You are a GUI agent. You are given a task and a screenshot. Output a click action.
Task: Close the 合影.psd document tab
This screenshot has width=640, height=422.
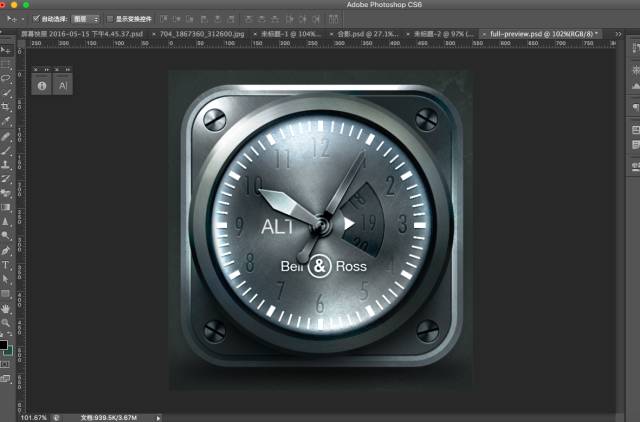331,34
